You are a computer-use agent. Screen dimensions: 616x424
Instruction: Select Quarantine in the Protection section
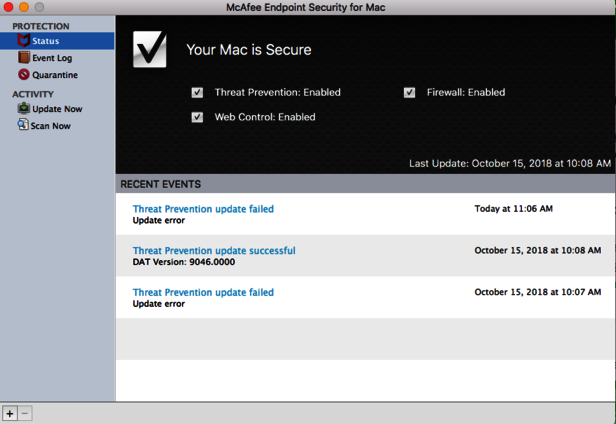click(x=54, y=75)
